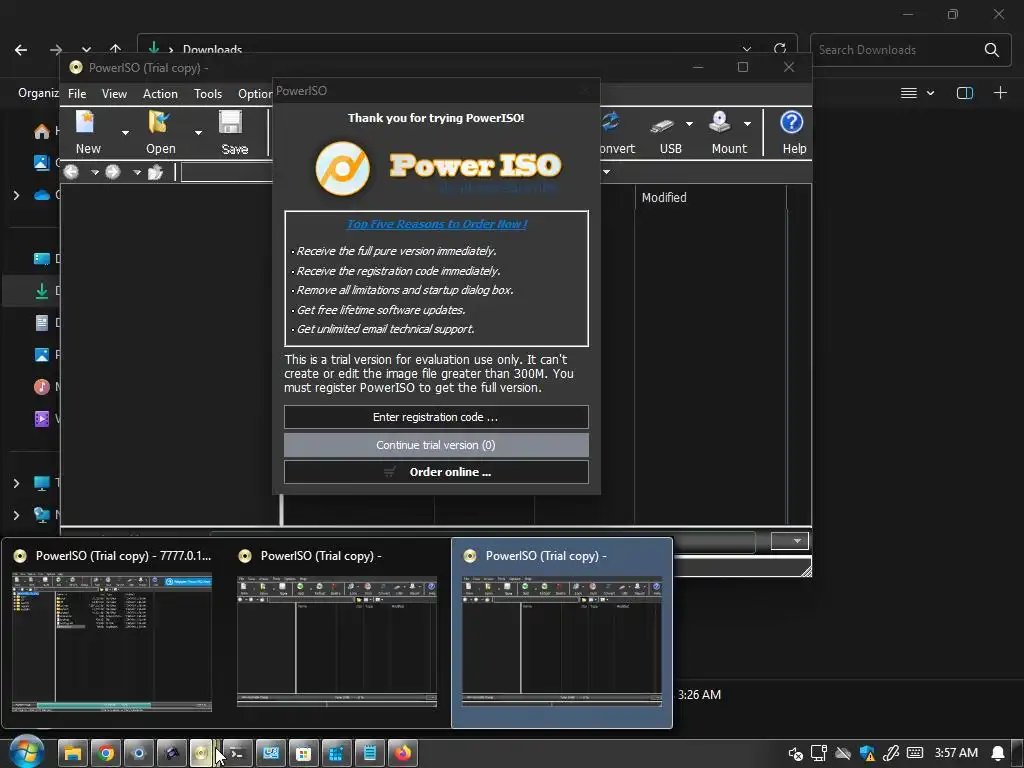The width and height of the screenshot is (1024, 768).
Task: Open Top Five Reasons to Order Now link
Action: tap(436, 224)
